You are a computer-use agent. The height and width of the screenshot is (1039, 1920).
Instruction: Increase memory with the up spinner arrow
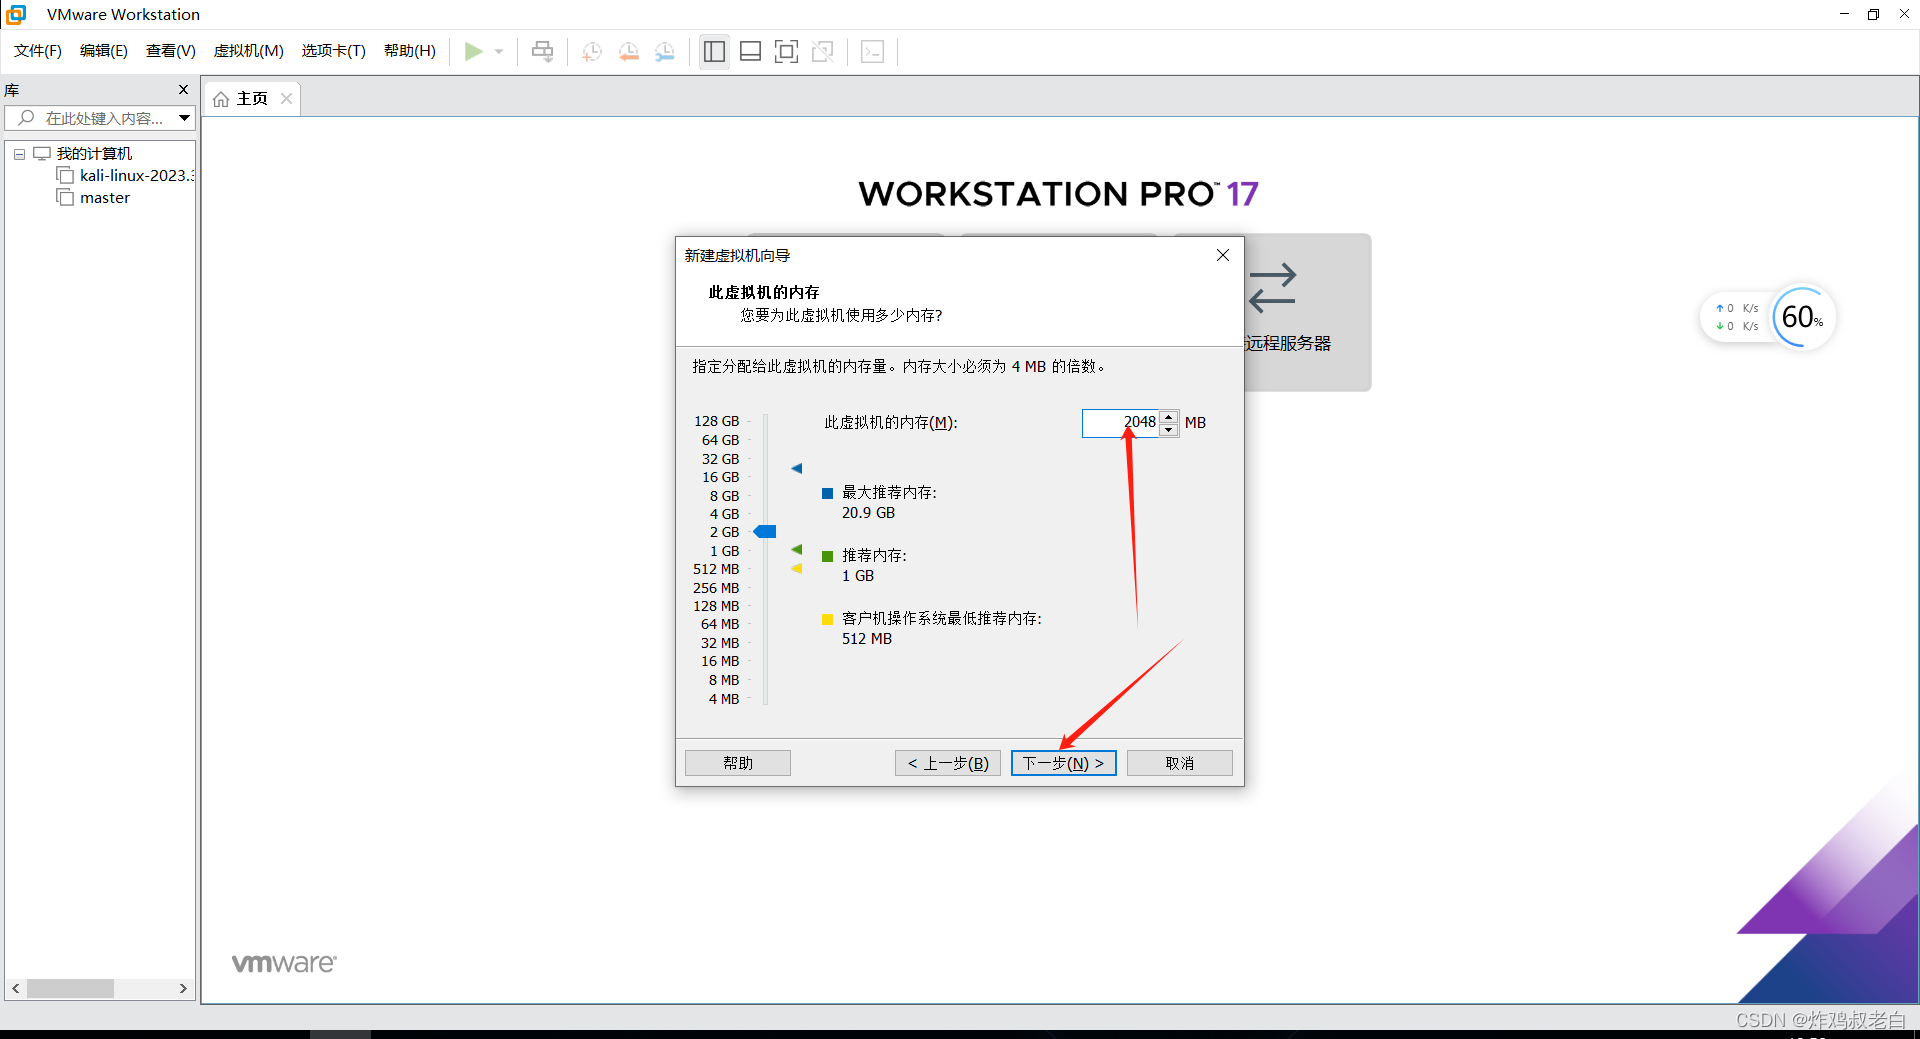coord(1169,417)
